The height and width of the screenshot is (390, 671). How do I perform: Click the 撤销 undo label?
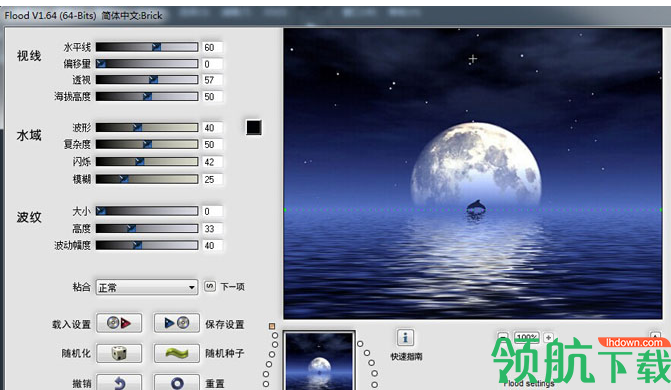click(x=82, y=384)
